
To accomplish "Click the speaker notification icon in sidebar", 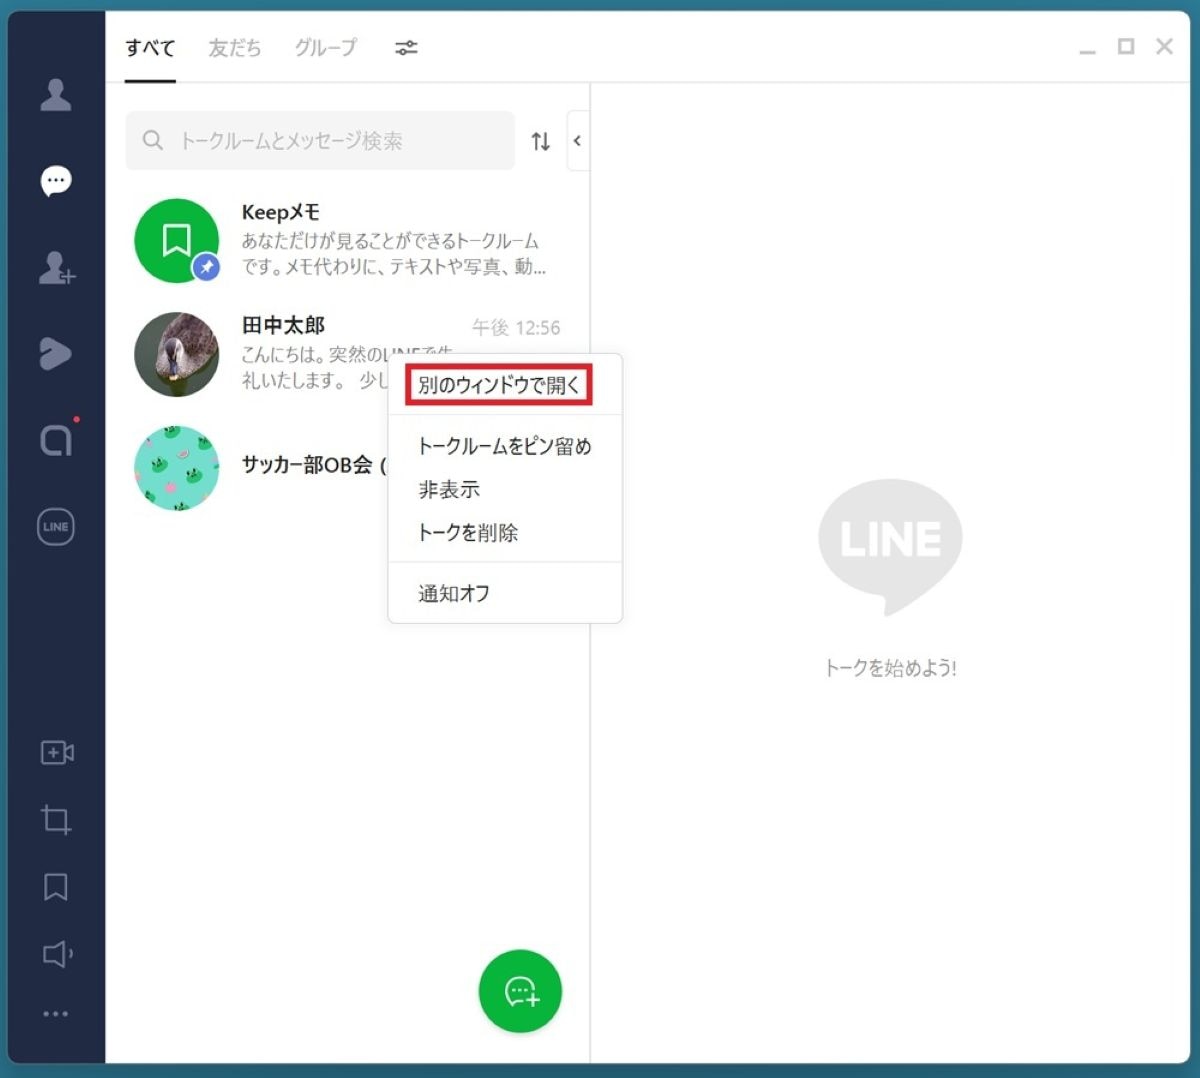I will coord(57,954).
